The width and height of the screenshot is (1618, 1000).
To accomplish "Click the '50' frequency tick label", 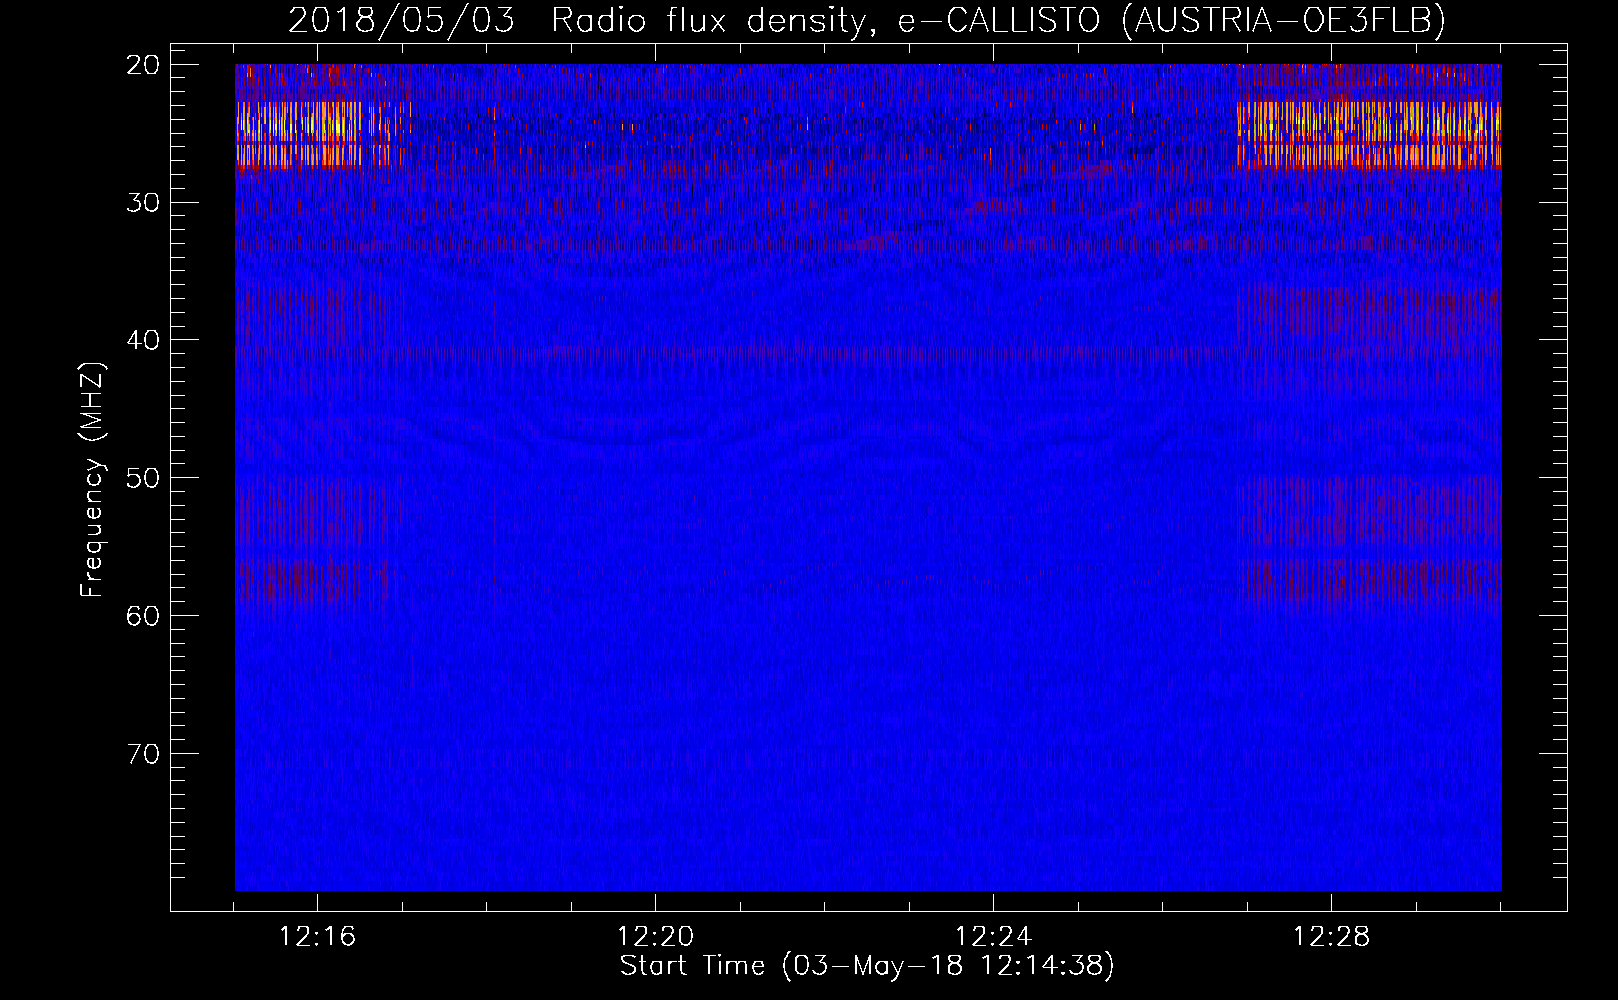I will (x=143, y=478).
